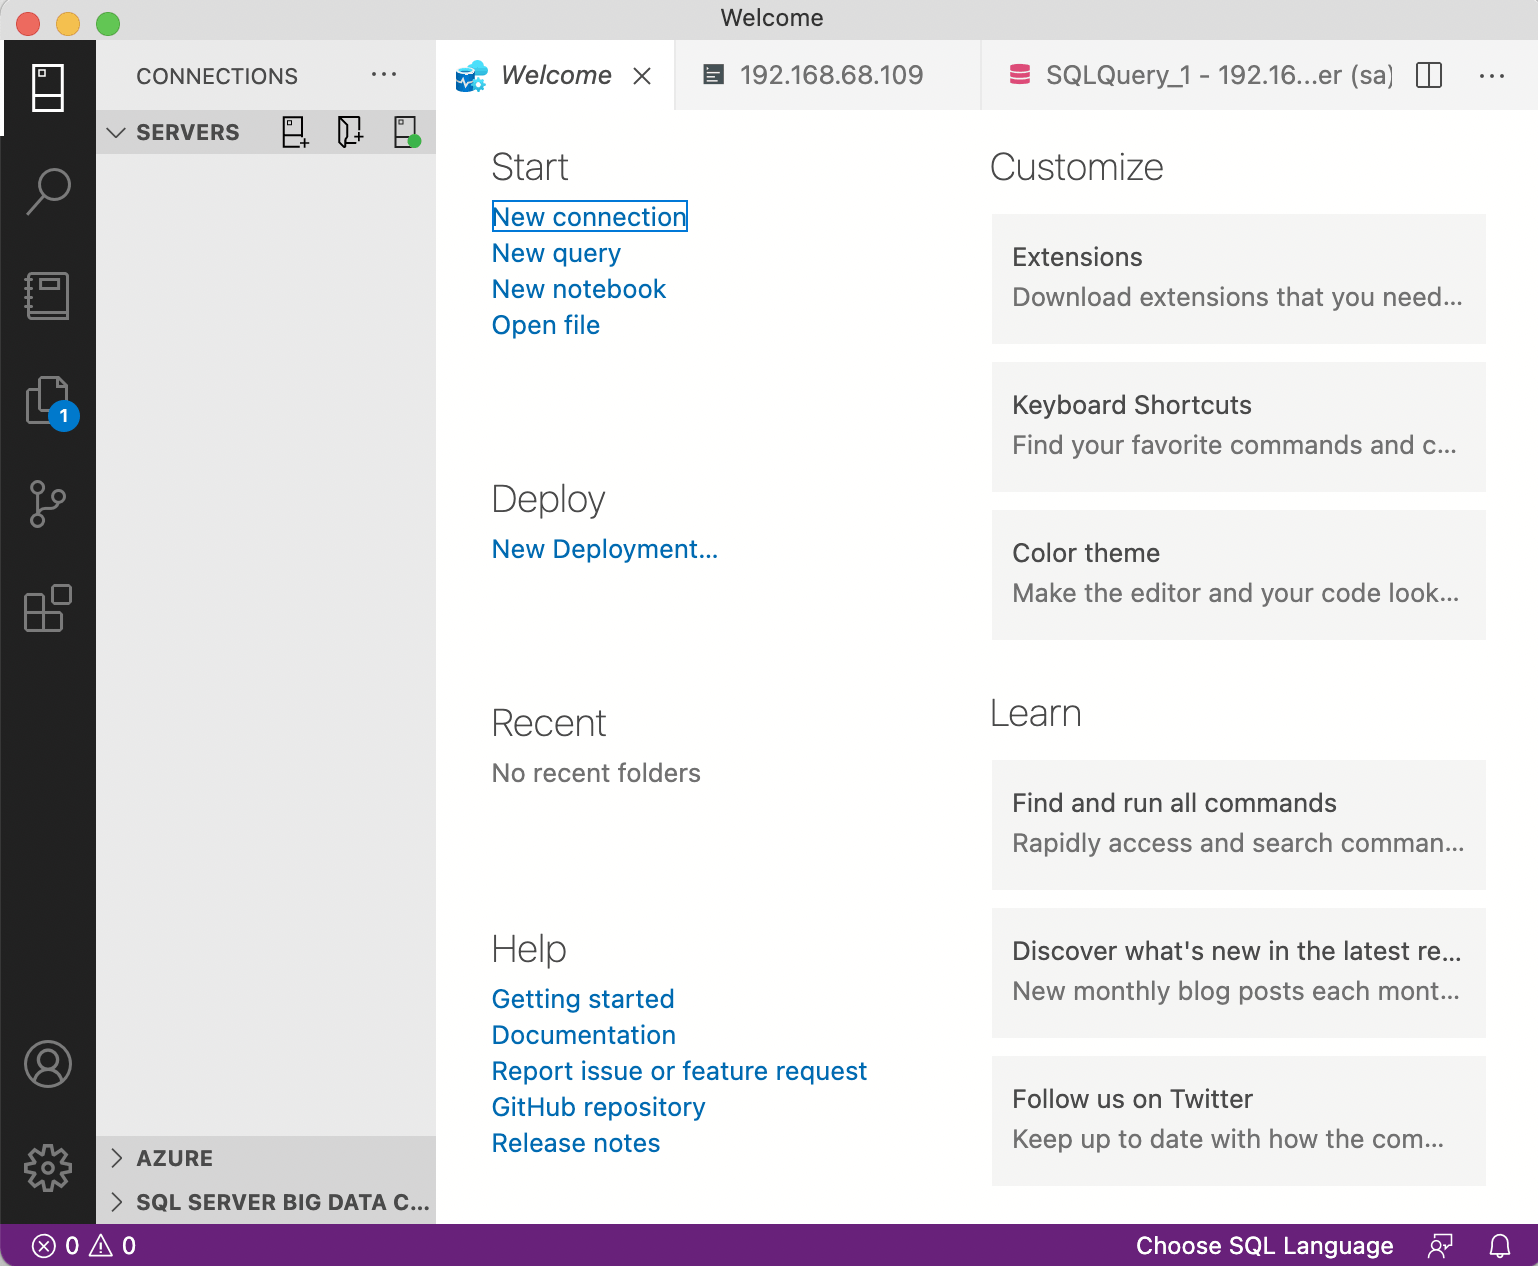Open the Notebooks view icon
The height and width of the screenshot is (1266, 1538).
(x=48, y=296)
